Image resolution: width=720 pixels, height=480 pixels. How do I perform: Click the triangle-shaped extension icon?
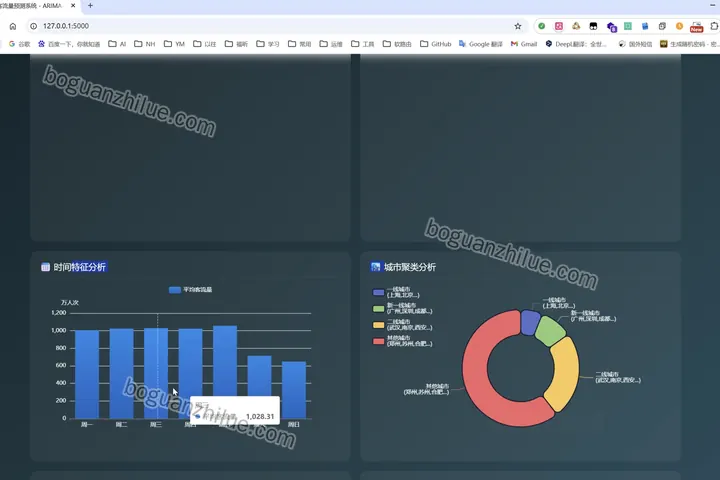tap(576, 26)
